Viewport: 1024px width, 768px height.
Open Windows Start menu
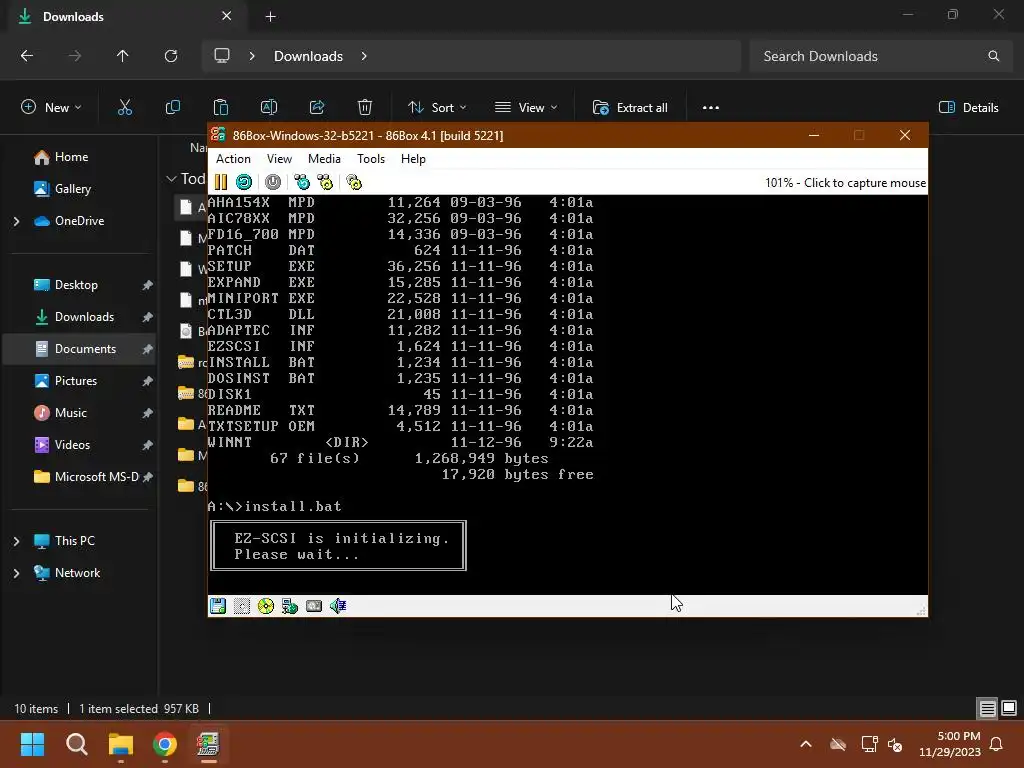[32, 744]
